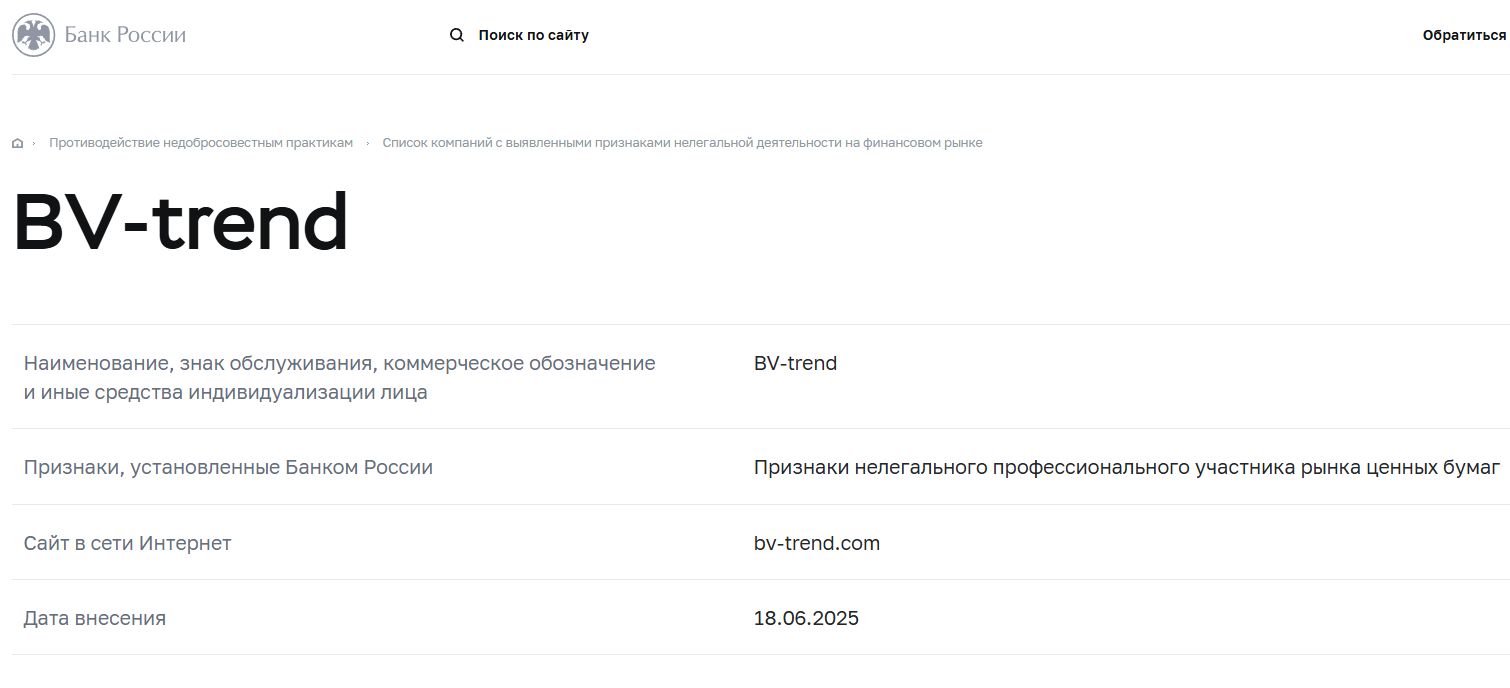1510x688 pixels.
Task: Click the Сайт в сети Интернет label
Action: pos(127,543)
